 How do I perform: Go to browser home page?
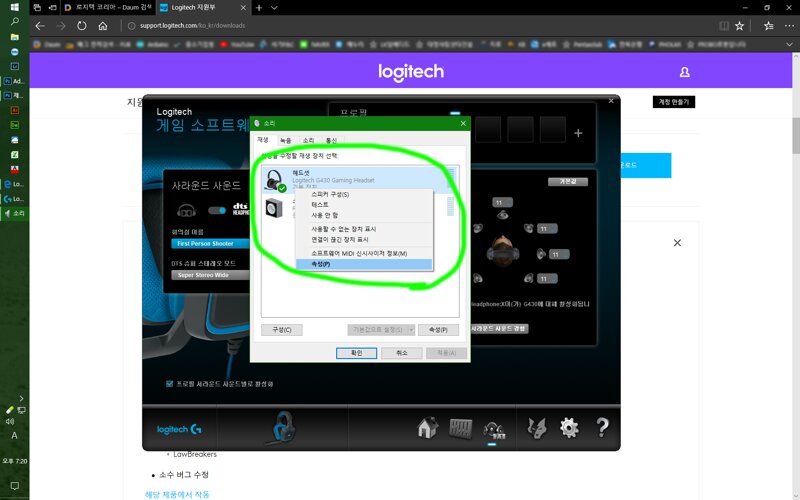coord(103,26)
